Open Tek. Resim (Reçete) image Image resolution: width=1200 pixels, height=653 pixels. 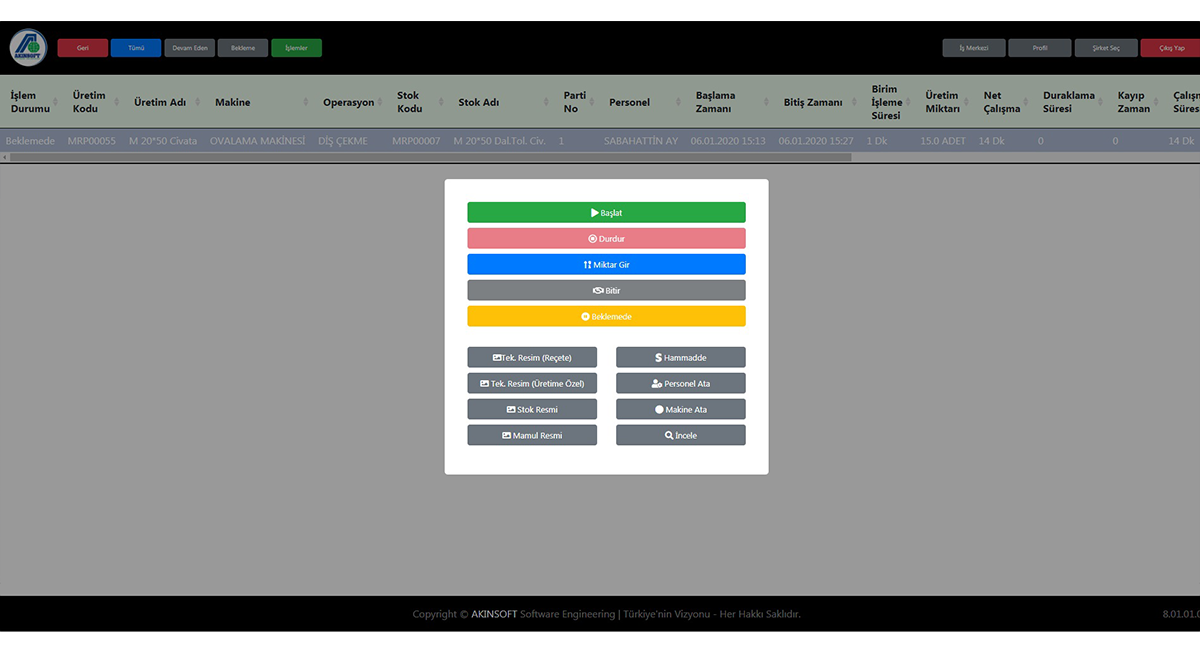click(x=532, y=358)
